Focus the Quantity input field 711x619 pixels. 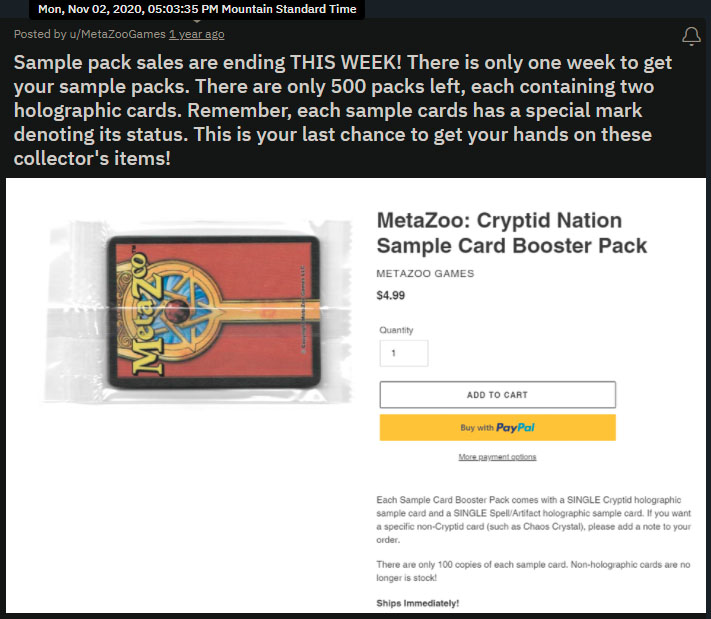(x=403, y=353)
